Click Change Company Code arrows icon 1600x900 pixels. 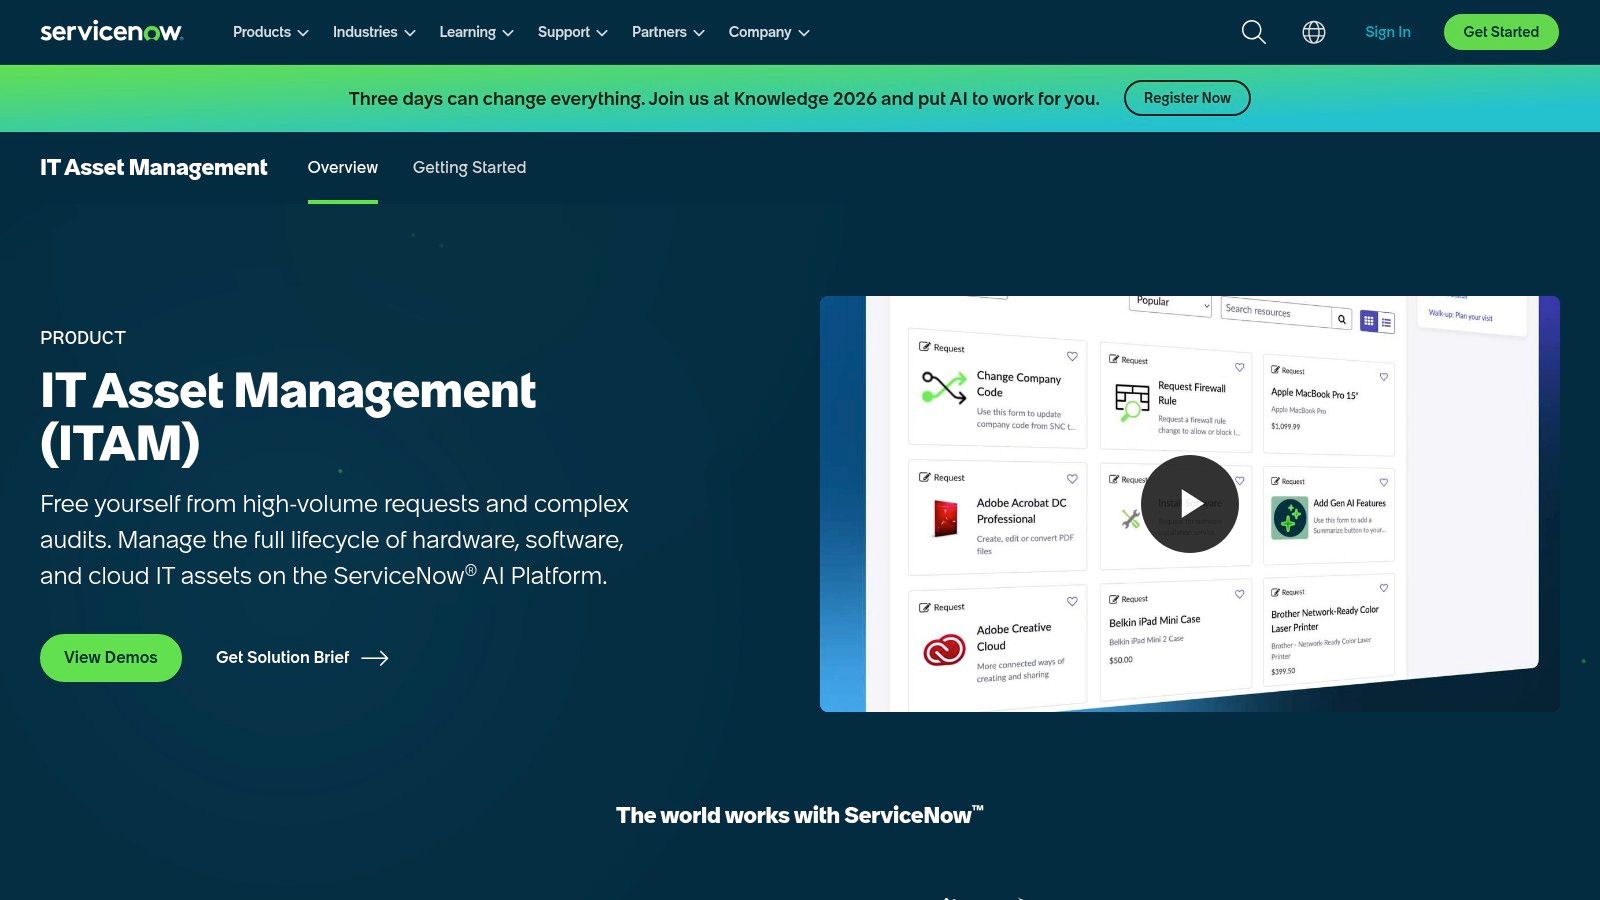click(x=944, y=388)
